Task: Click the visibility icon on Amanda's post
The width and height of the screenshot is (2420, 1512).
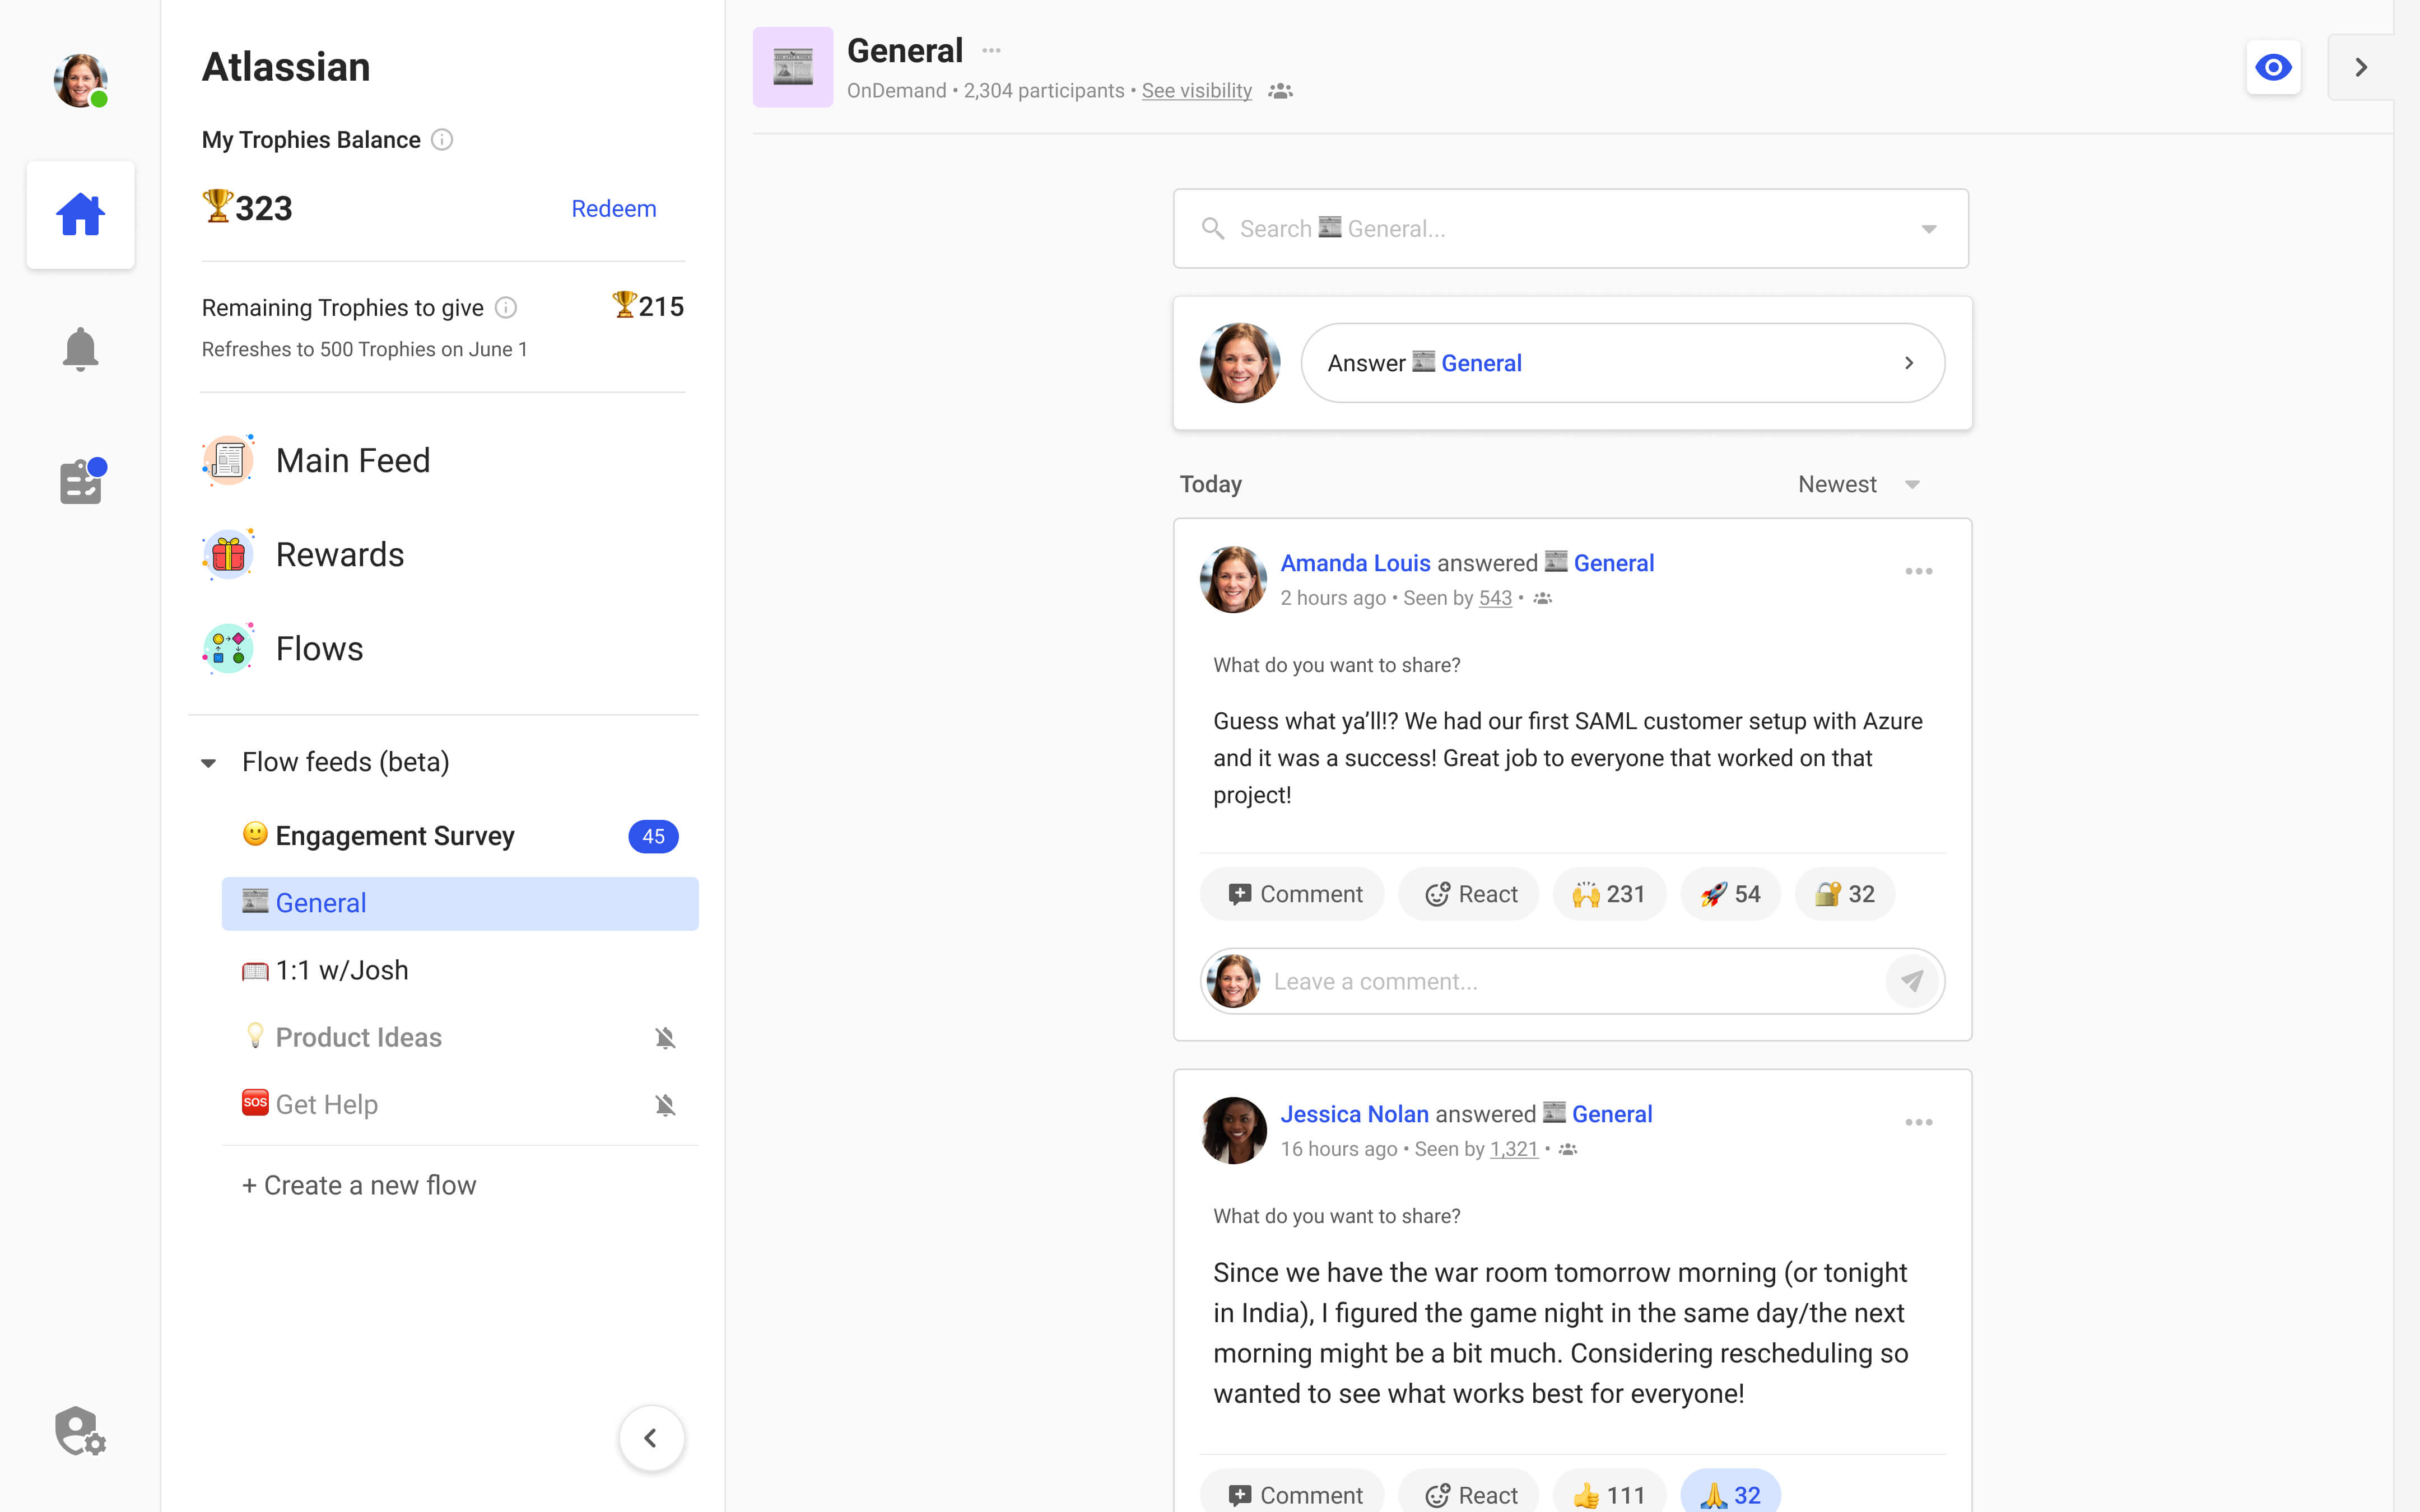Action: coord(1543,598)
